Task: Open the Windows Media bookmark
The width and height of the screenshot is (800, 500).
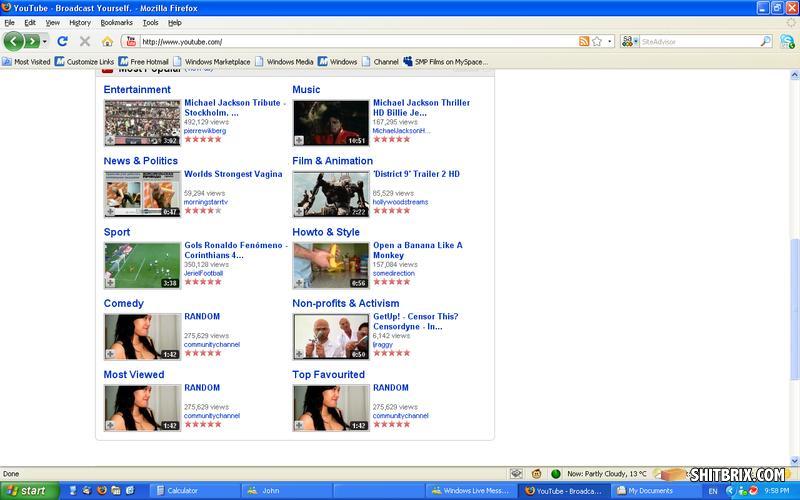Action: pyautogui.click(x=284, y=62)
